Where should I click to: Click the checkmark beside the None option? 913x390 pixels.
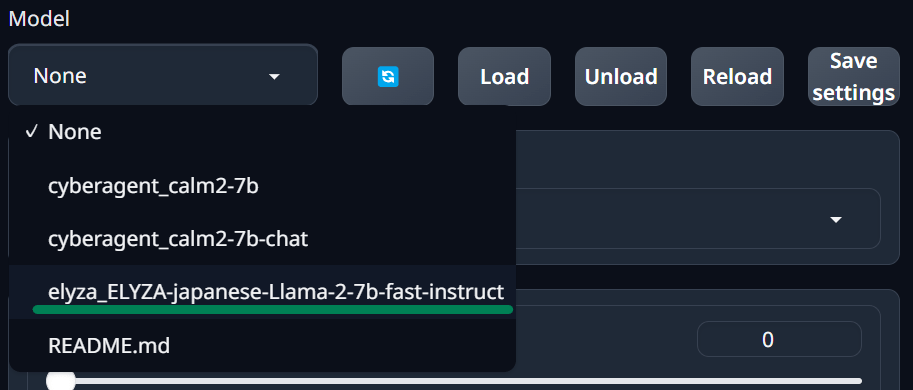31,132
